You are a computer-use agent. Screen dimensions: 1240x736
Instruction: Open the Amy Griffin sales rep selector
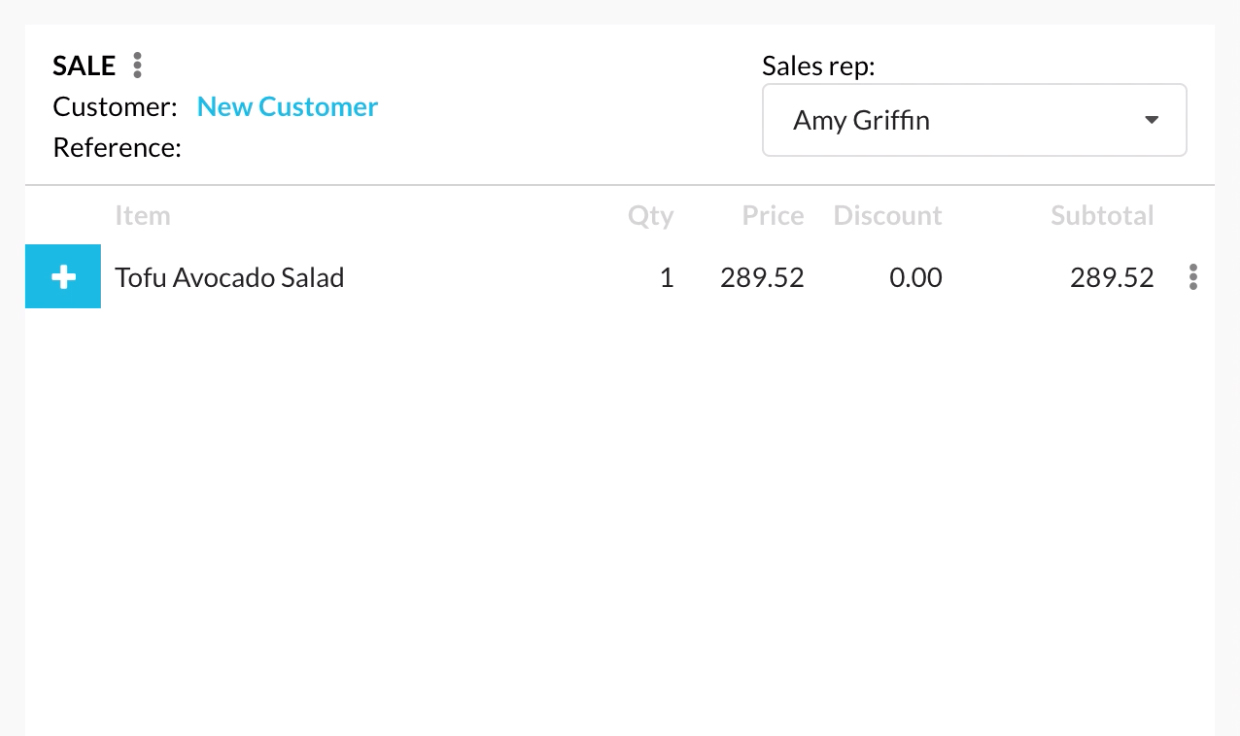pos(974,120)
